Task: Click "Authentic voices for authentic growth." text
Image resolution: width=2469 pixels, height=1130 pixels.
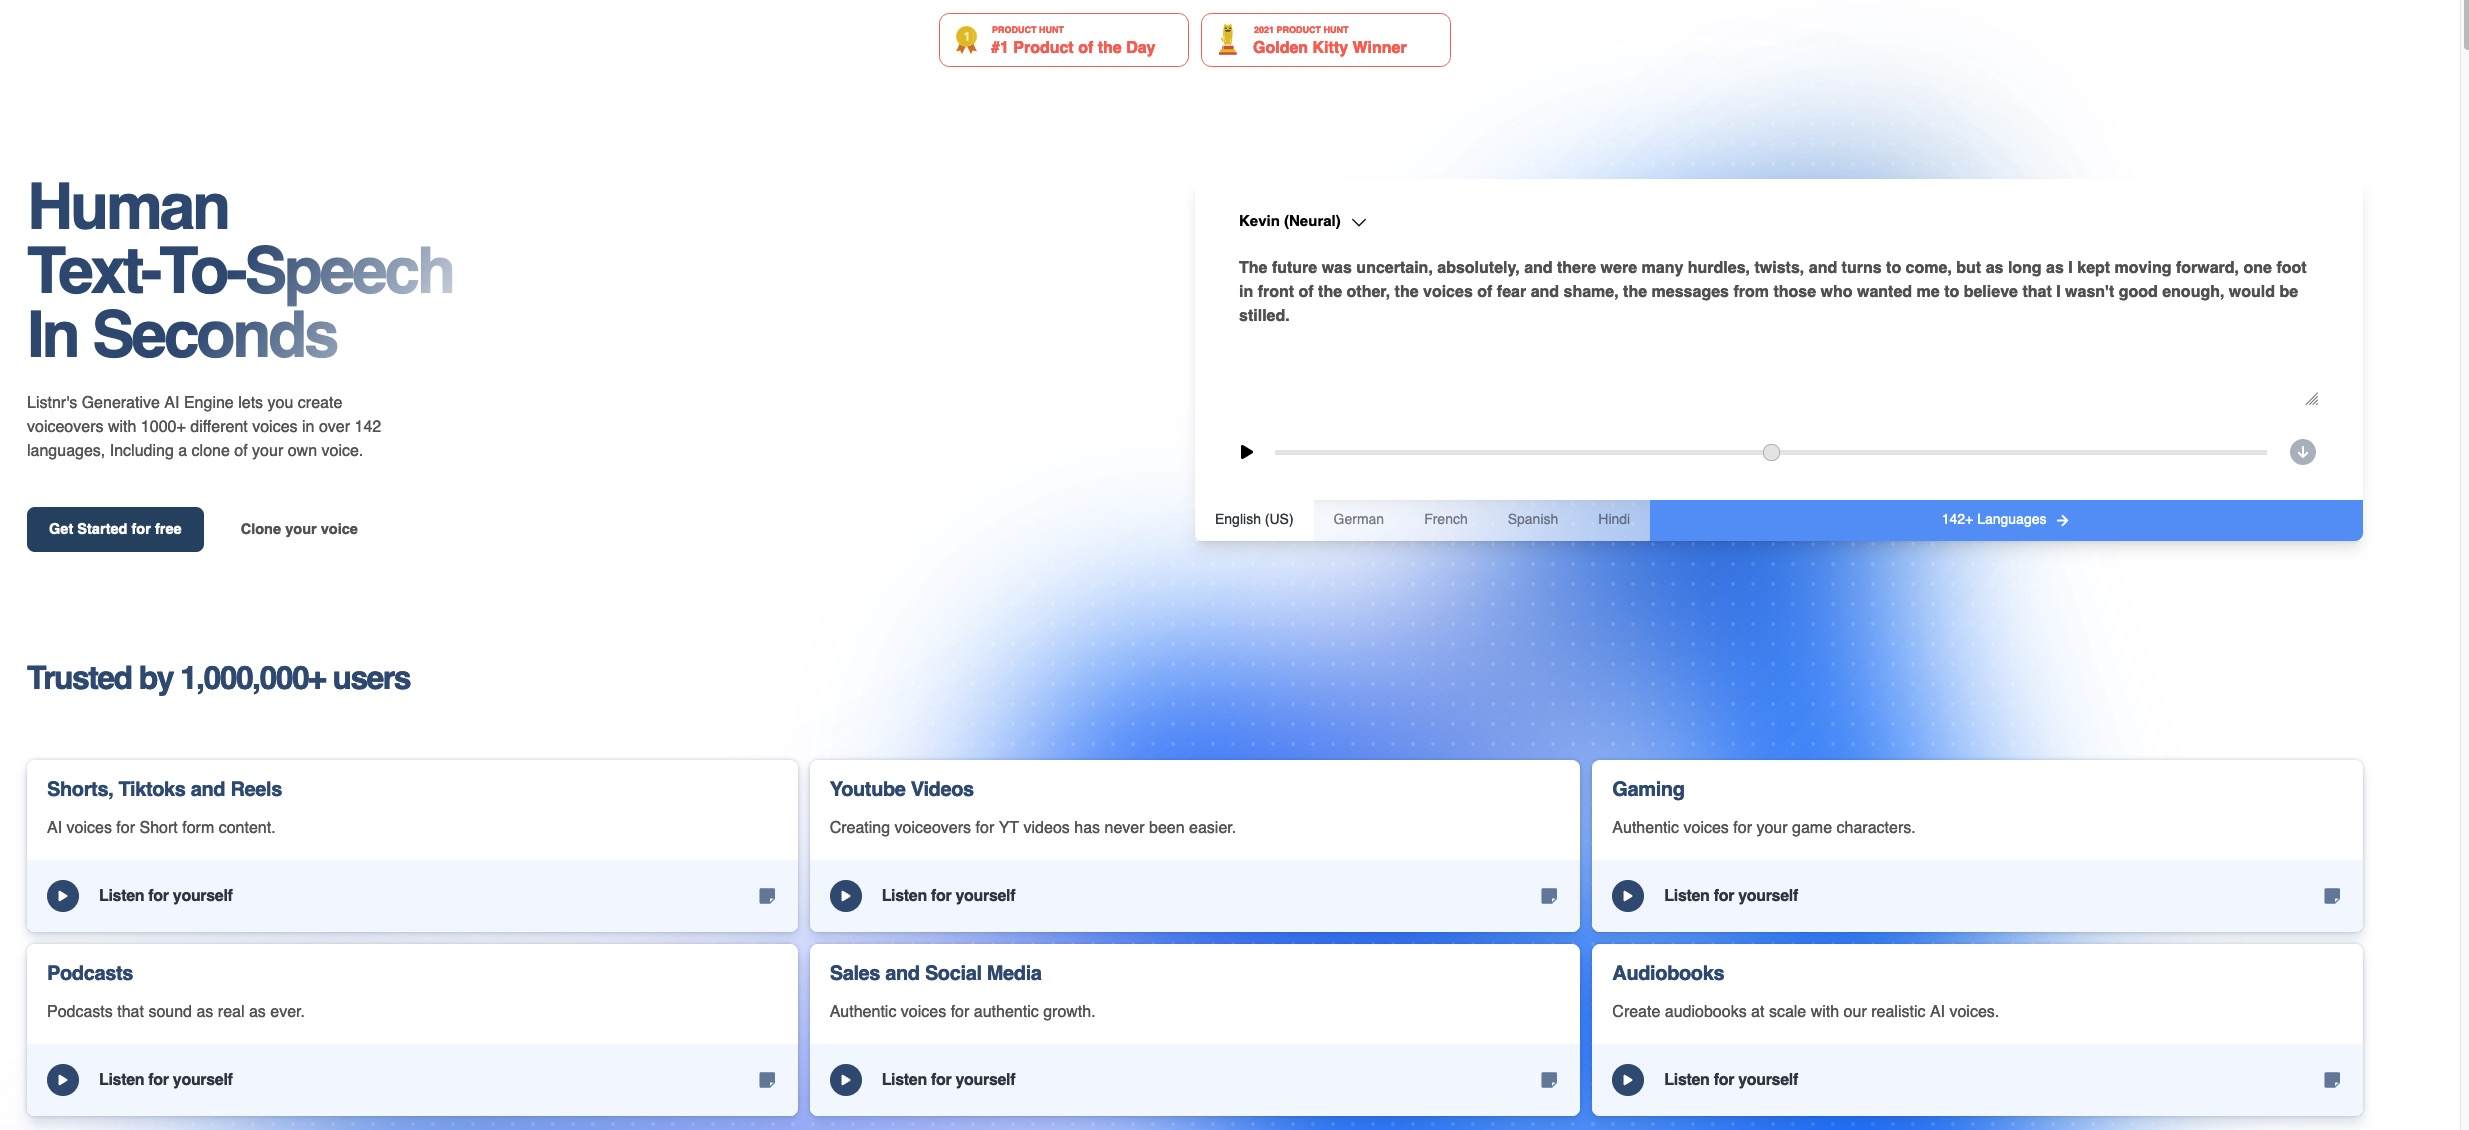Action: pos(962,1012)
